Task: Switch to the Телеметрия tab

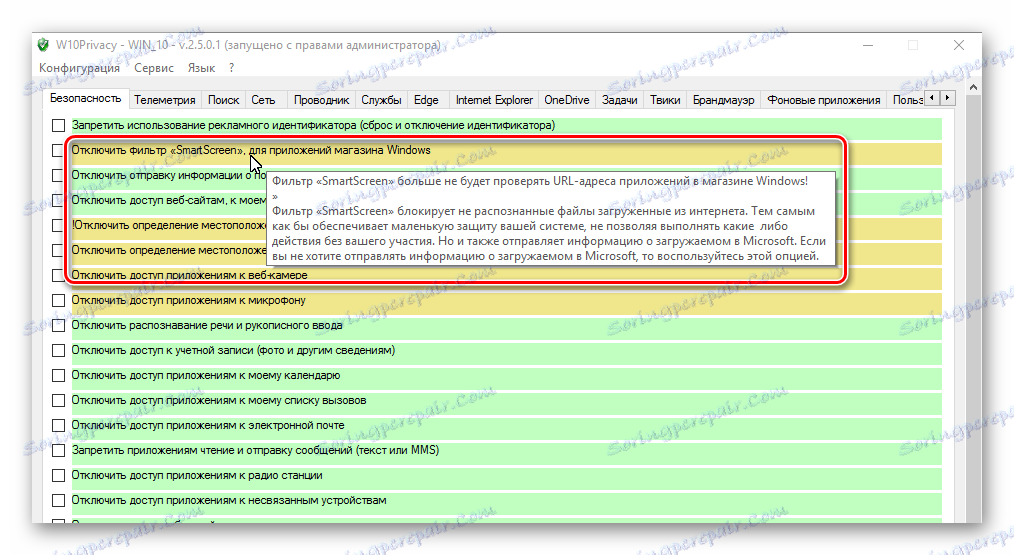Action: coord(164,100)
